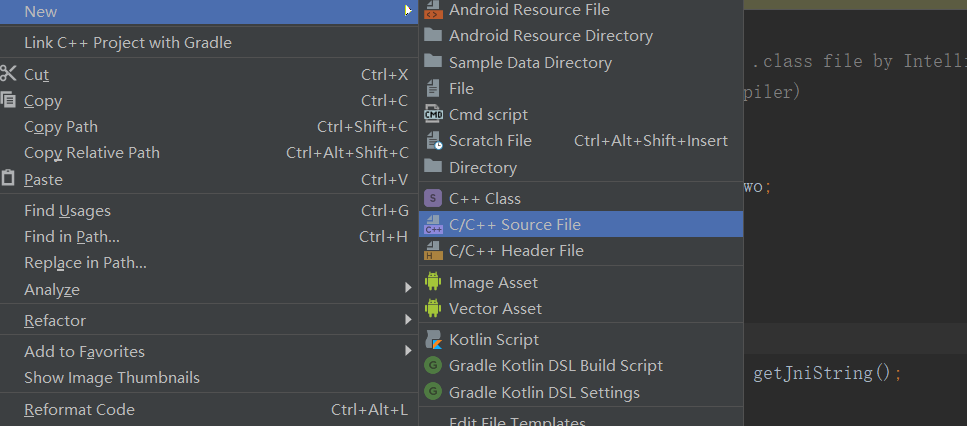967x426 pixels.
Task: Select File in the New submenu
Action: point(581,89)
